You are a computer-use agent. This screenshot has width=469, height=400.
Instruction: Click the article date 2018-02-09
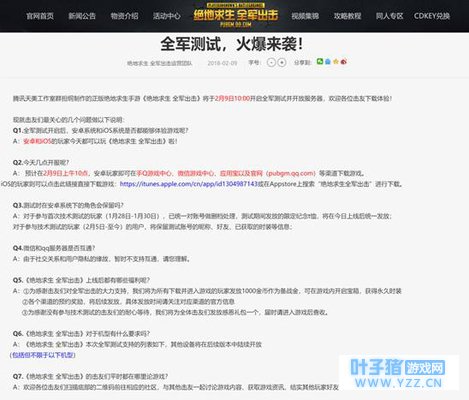click(x=222, y=63)
